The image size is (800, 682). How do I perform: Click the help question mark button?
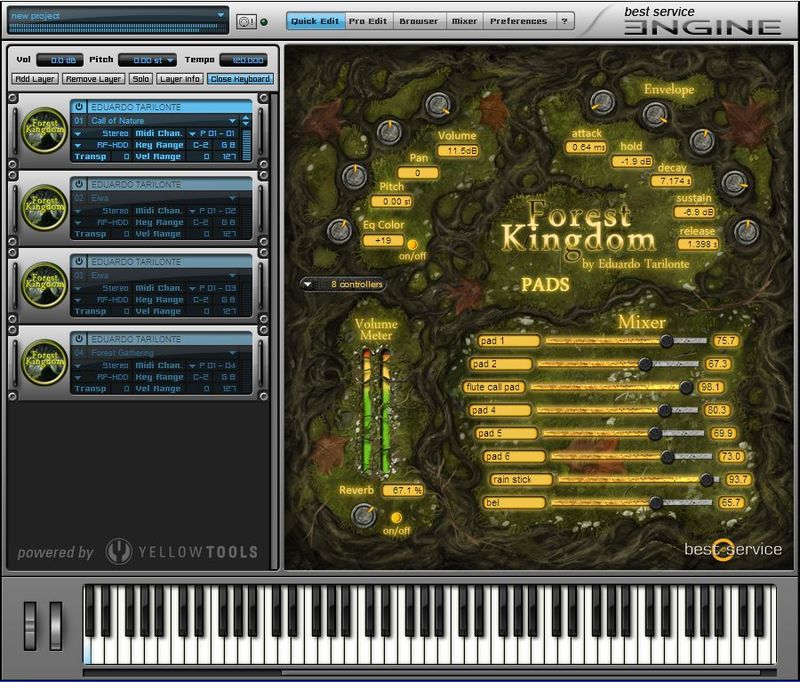click(565, 21)
